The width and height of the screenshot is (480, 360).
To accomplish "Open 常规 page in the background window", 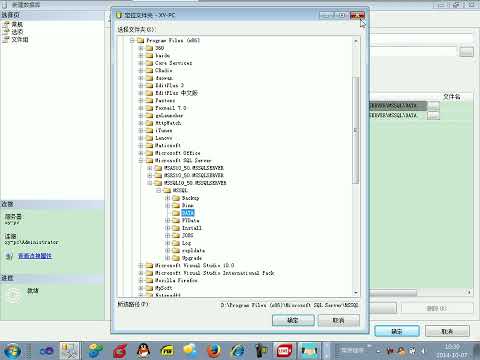I will [x=17, y=24].
